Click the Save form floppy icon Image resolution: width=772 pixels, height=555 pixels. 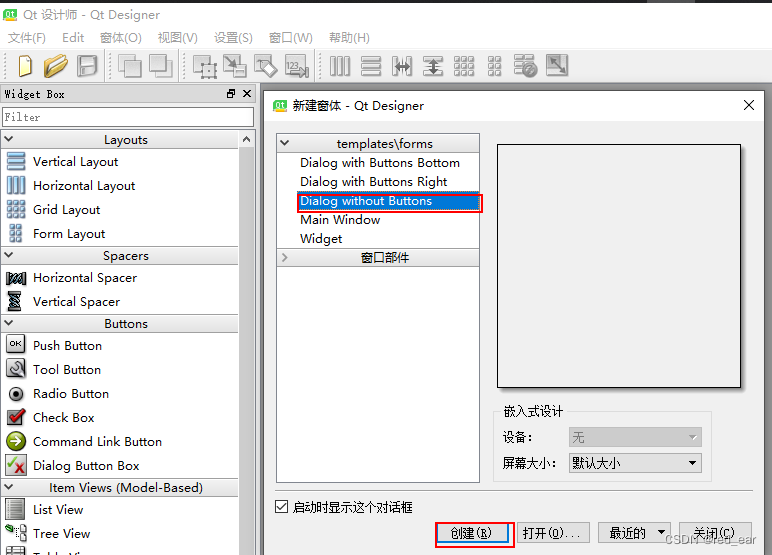pos(87,66)
